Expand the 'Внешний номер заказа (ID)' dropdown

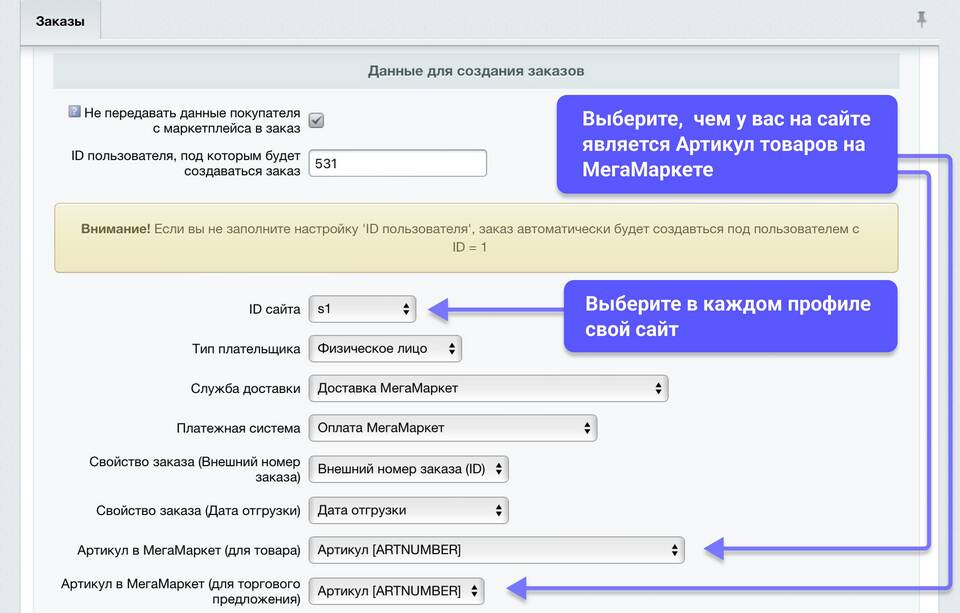pyautogui.click(x=408, y=469)
